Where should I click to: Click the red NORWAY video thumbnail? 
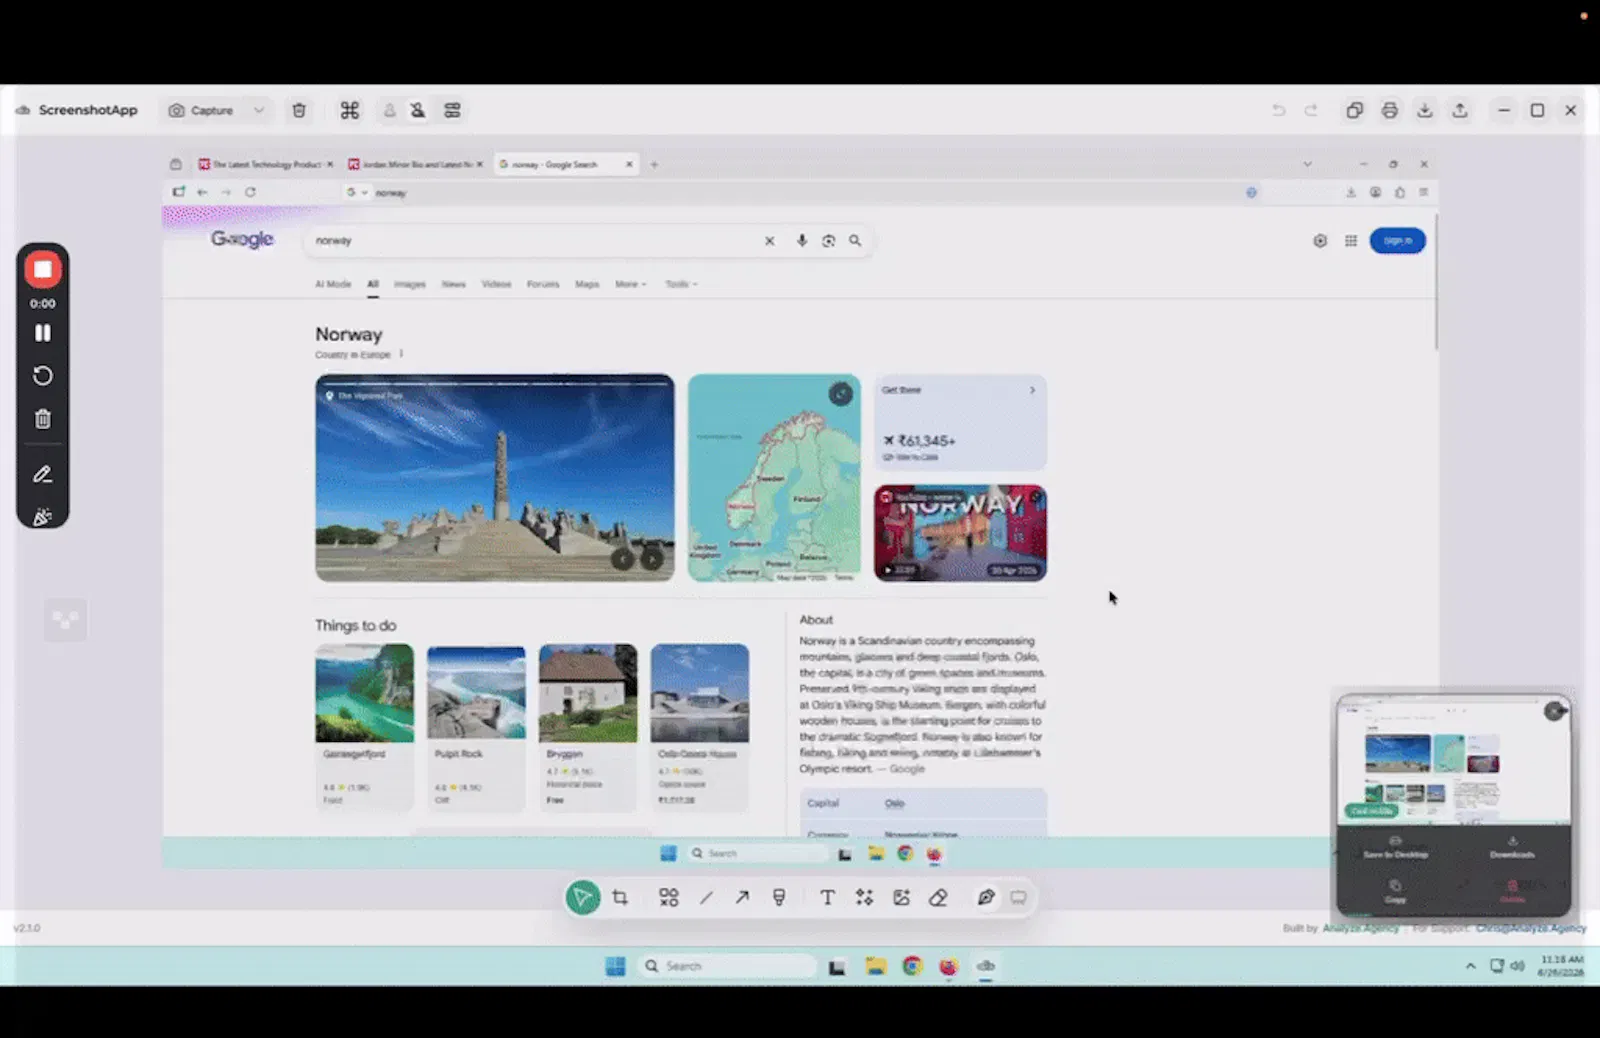click(x=961, y=533)
